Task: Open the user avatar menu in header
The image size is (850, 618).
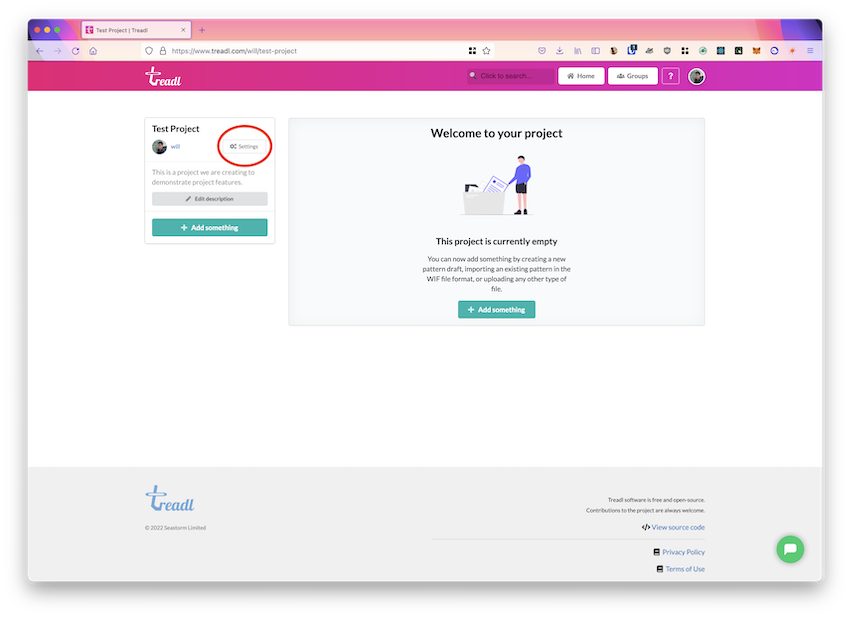Action: 697,76
